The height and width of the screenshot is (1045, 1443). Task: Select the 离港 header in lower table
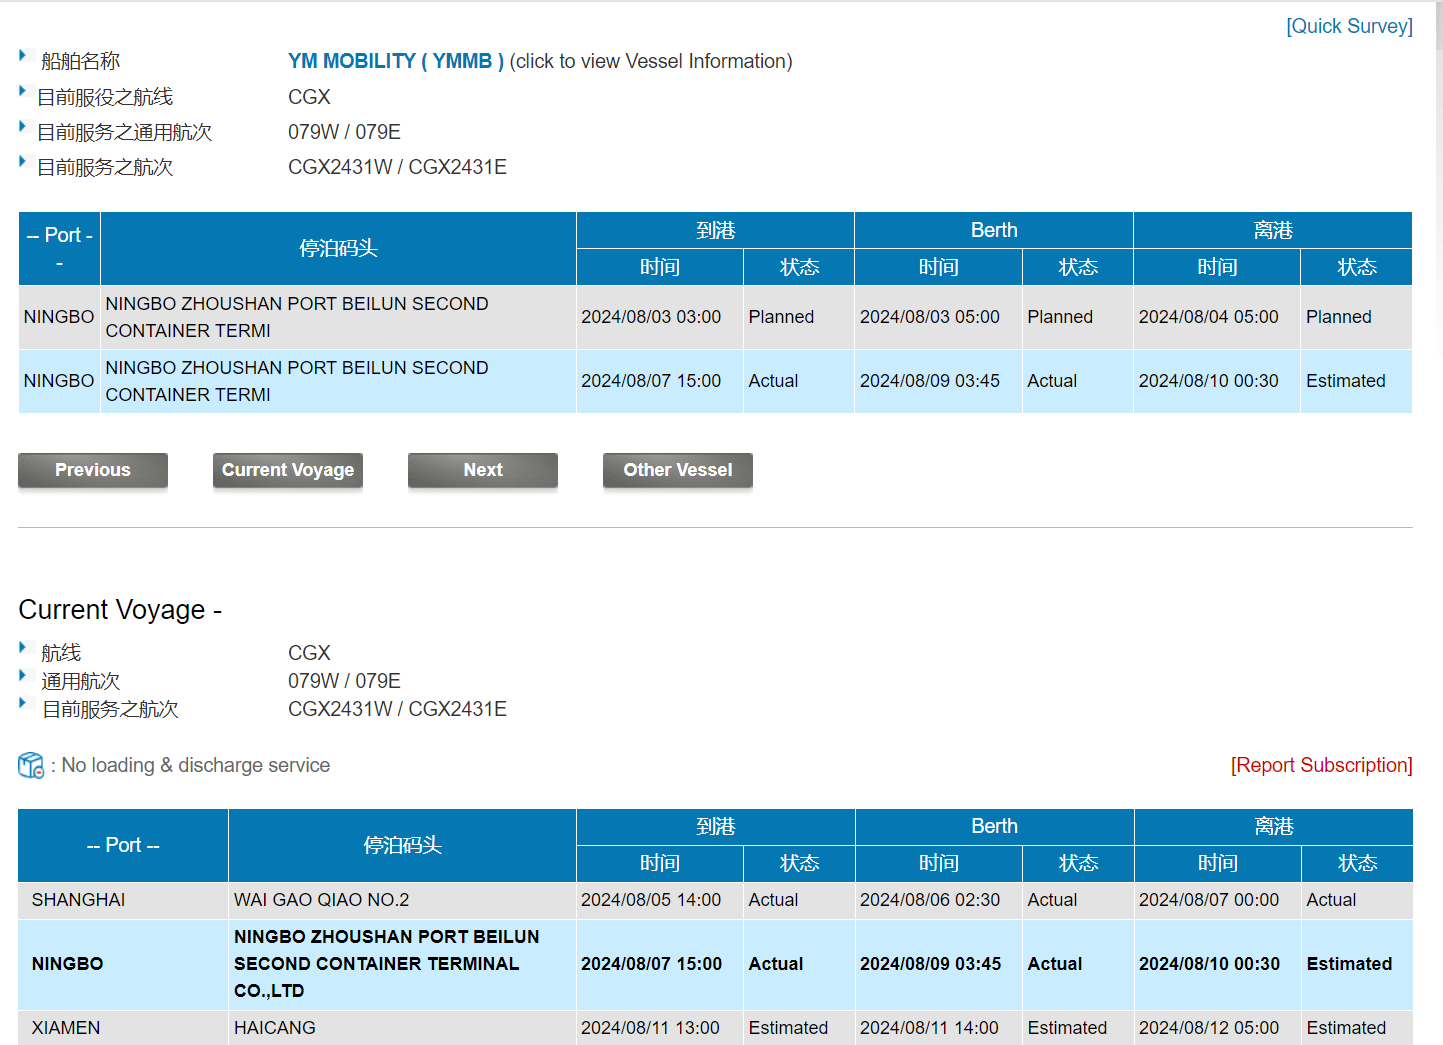pyautogui.click(x=1274, y=827)
